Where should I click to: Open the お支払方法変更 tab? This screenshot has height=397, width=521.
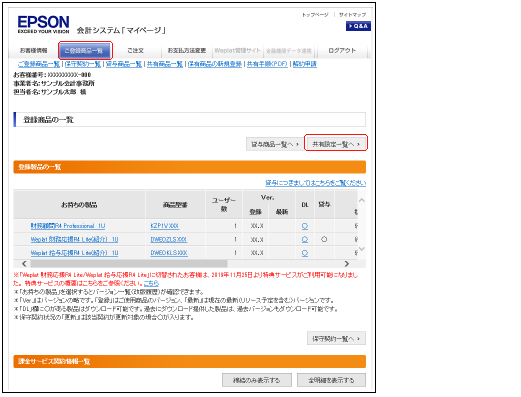tap(187, 50)
